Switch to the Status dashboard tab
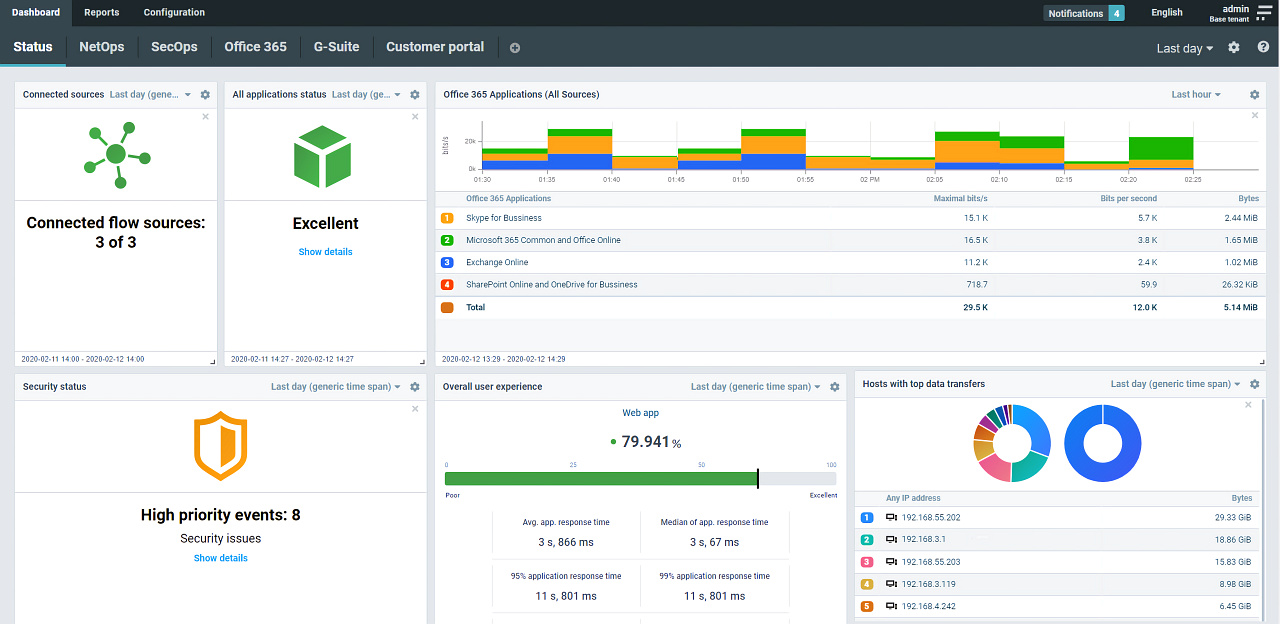The image size is (1280, 624). click(33, 47)
